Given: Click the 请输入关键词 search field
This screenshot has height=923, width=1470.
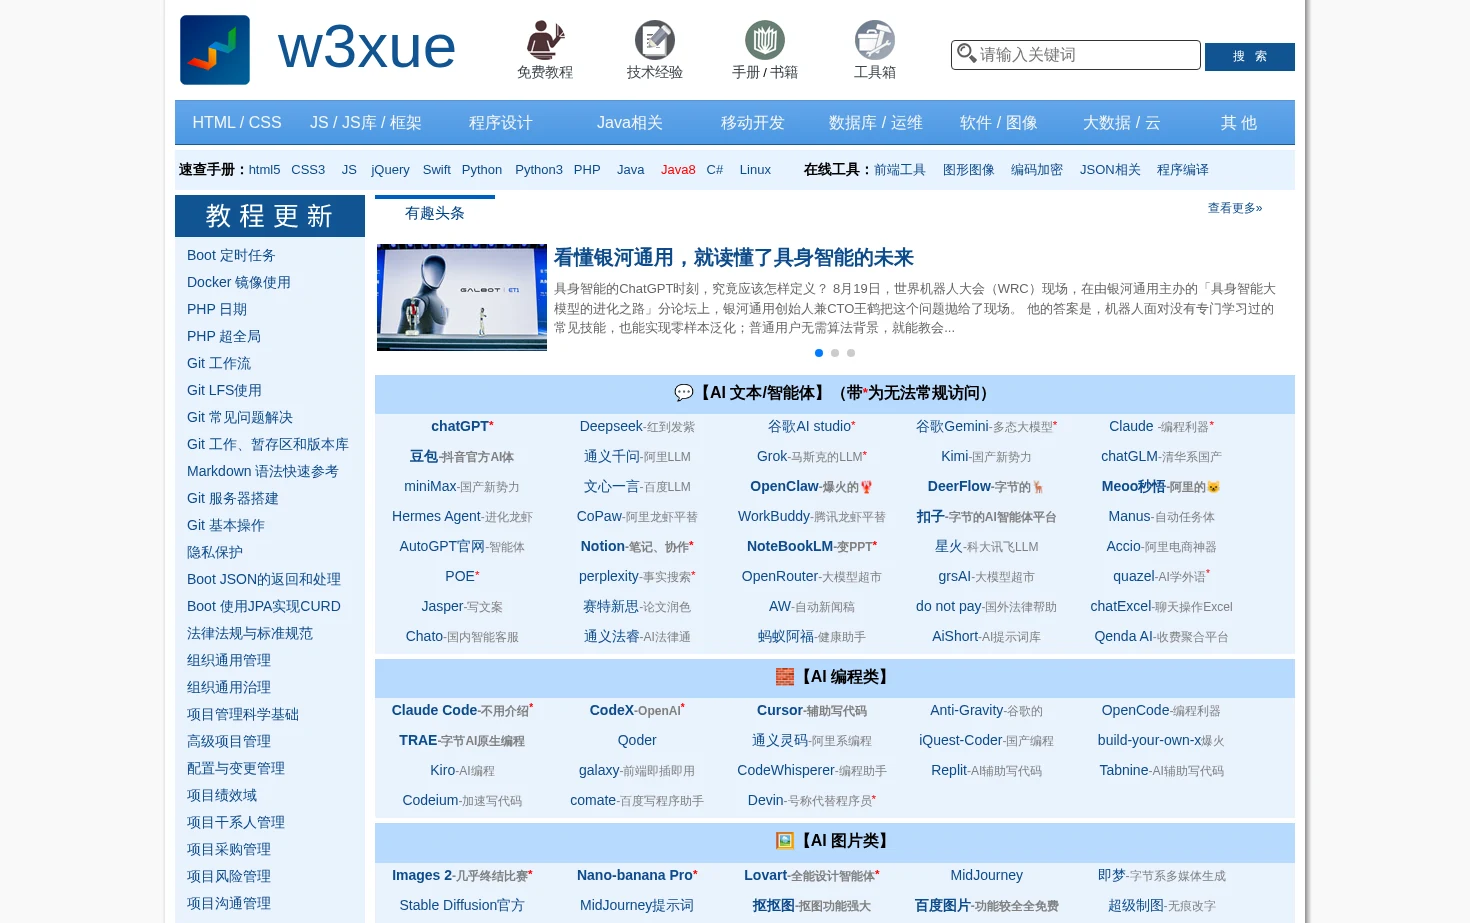Looking at the screenshot, I should tap(1075, 55).
